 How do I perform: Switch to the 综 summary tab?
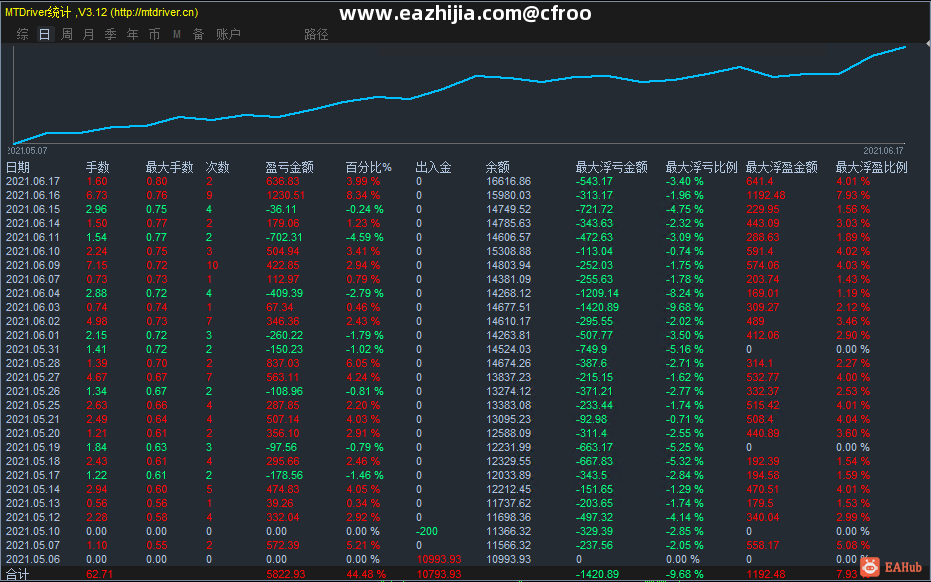[23, 34]
